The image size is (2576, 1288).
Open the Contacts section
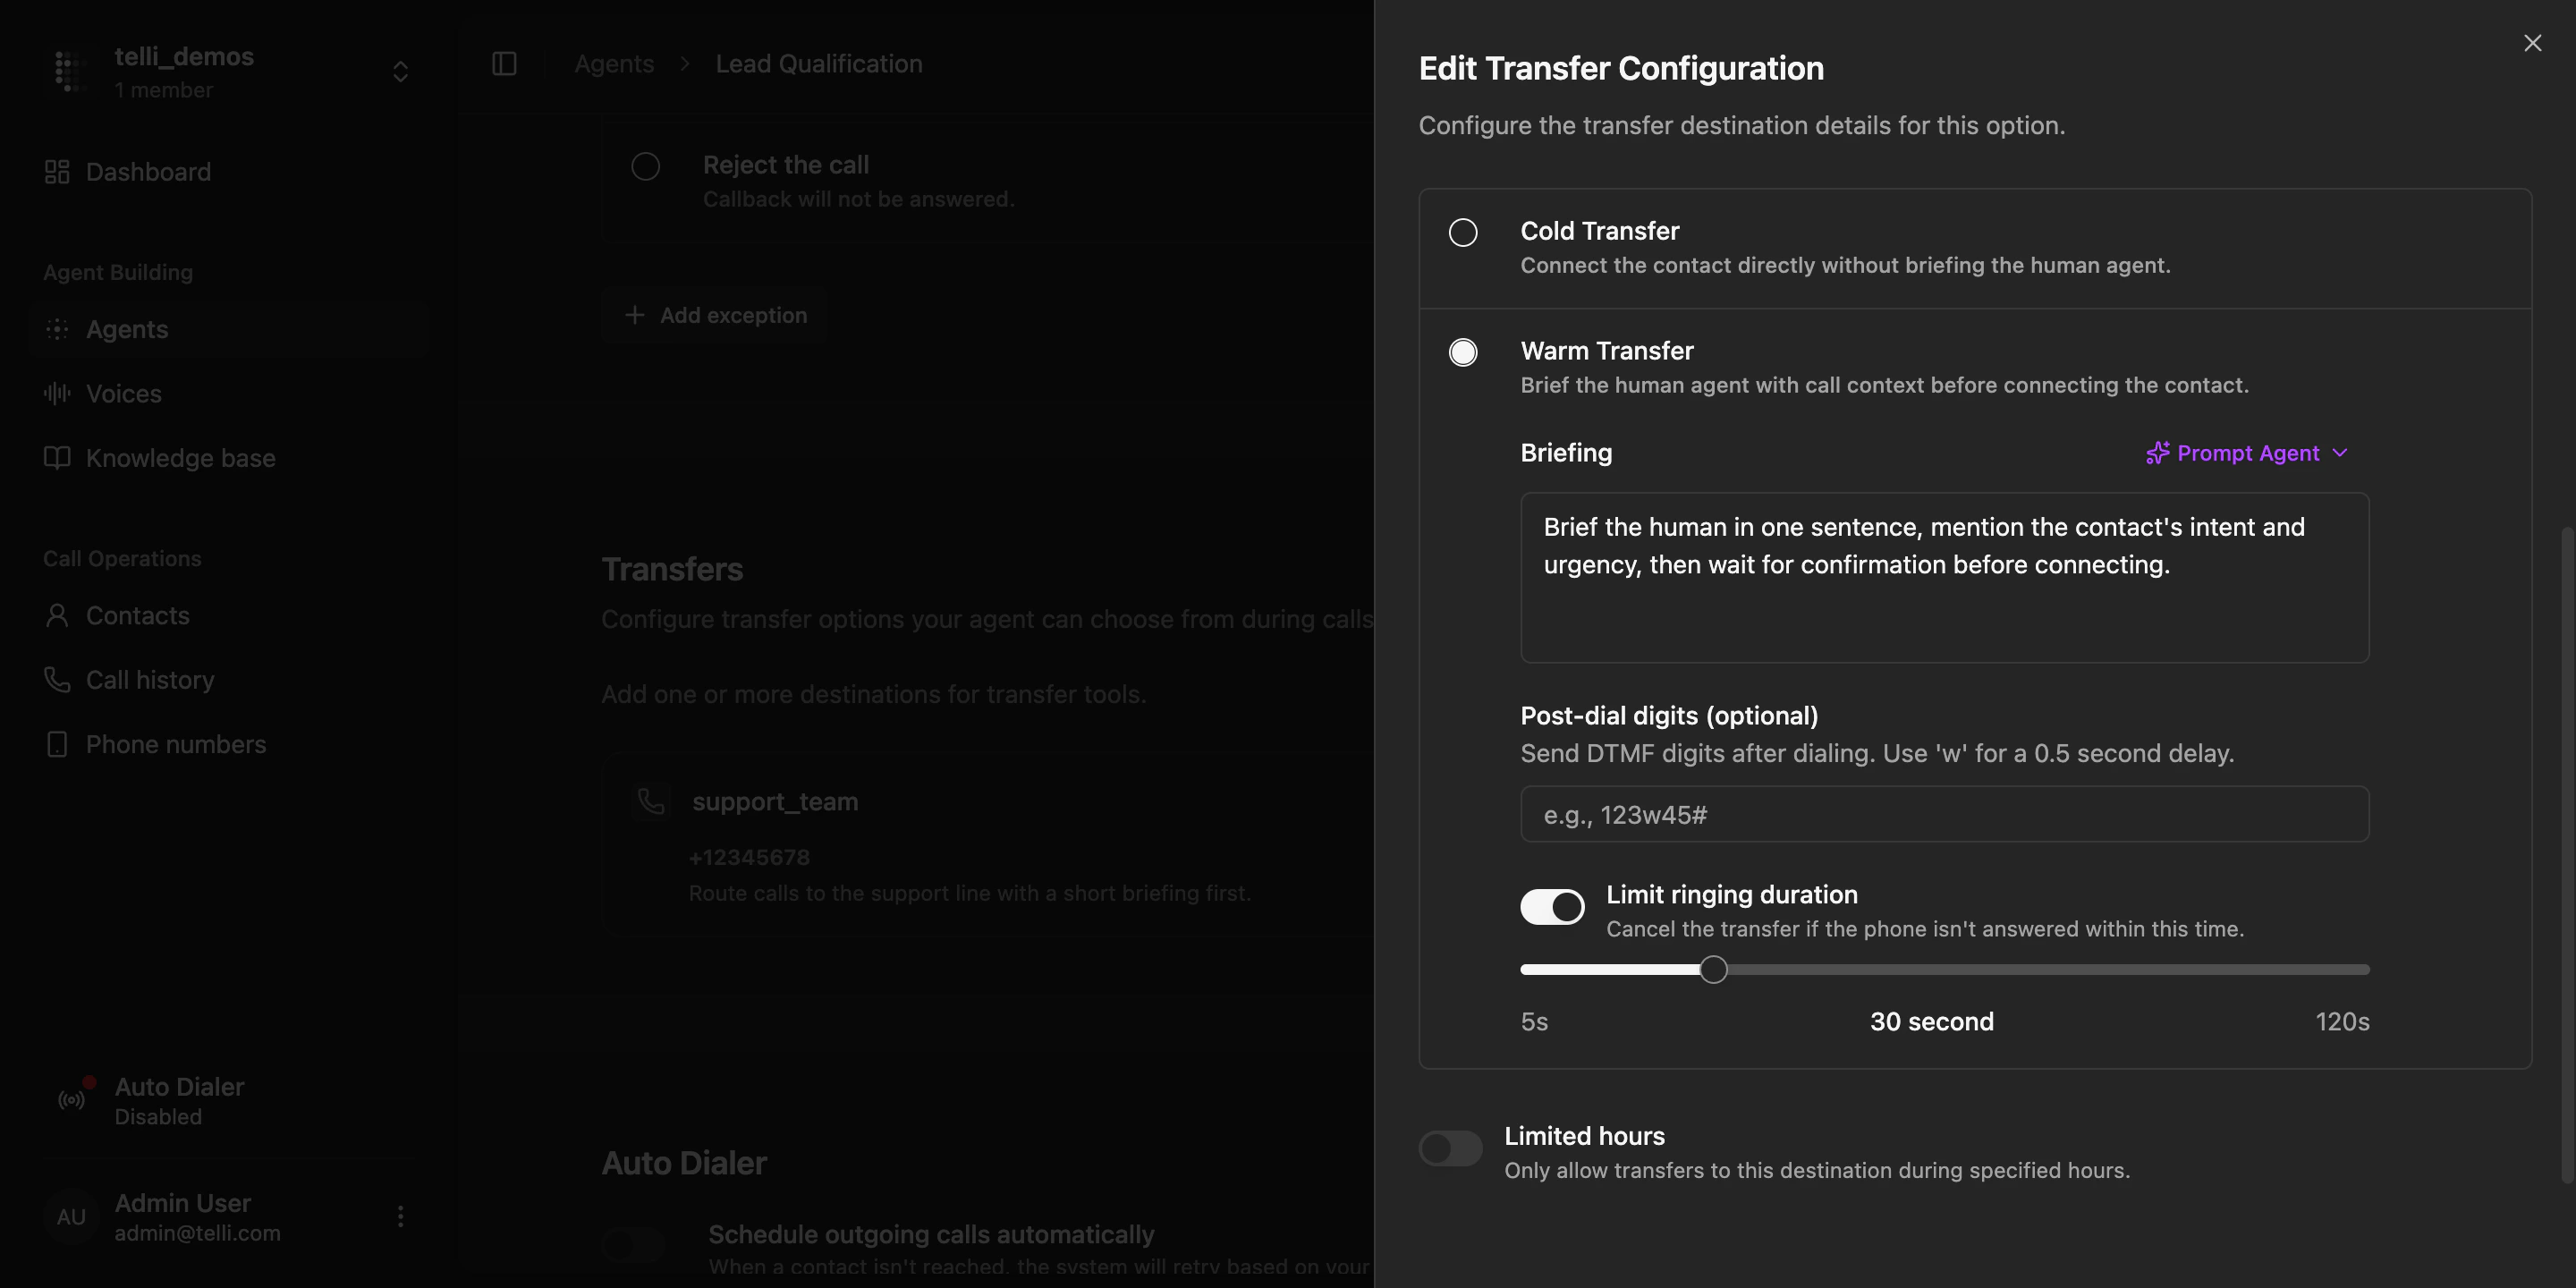point(137,615)
